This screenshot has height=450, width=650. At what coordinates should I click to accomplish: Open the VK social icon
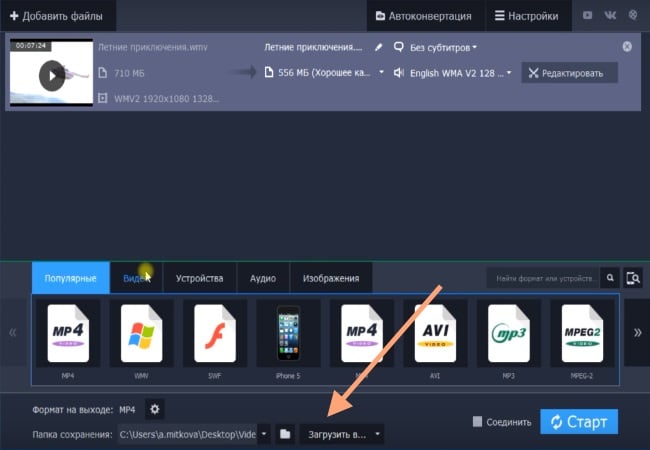(610, 15)
